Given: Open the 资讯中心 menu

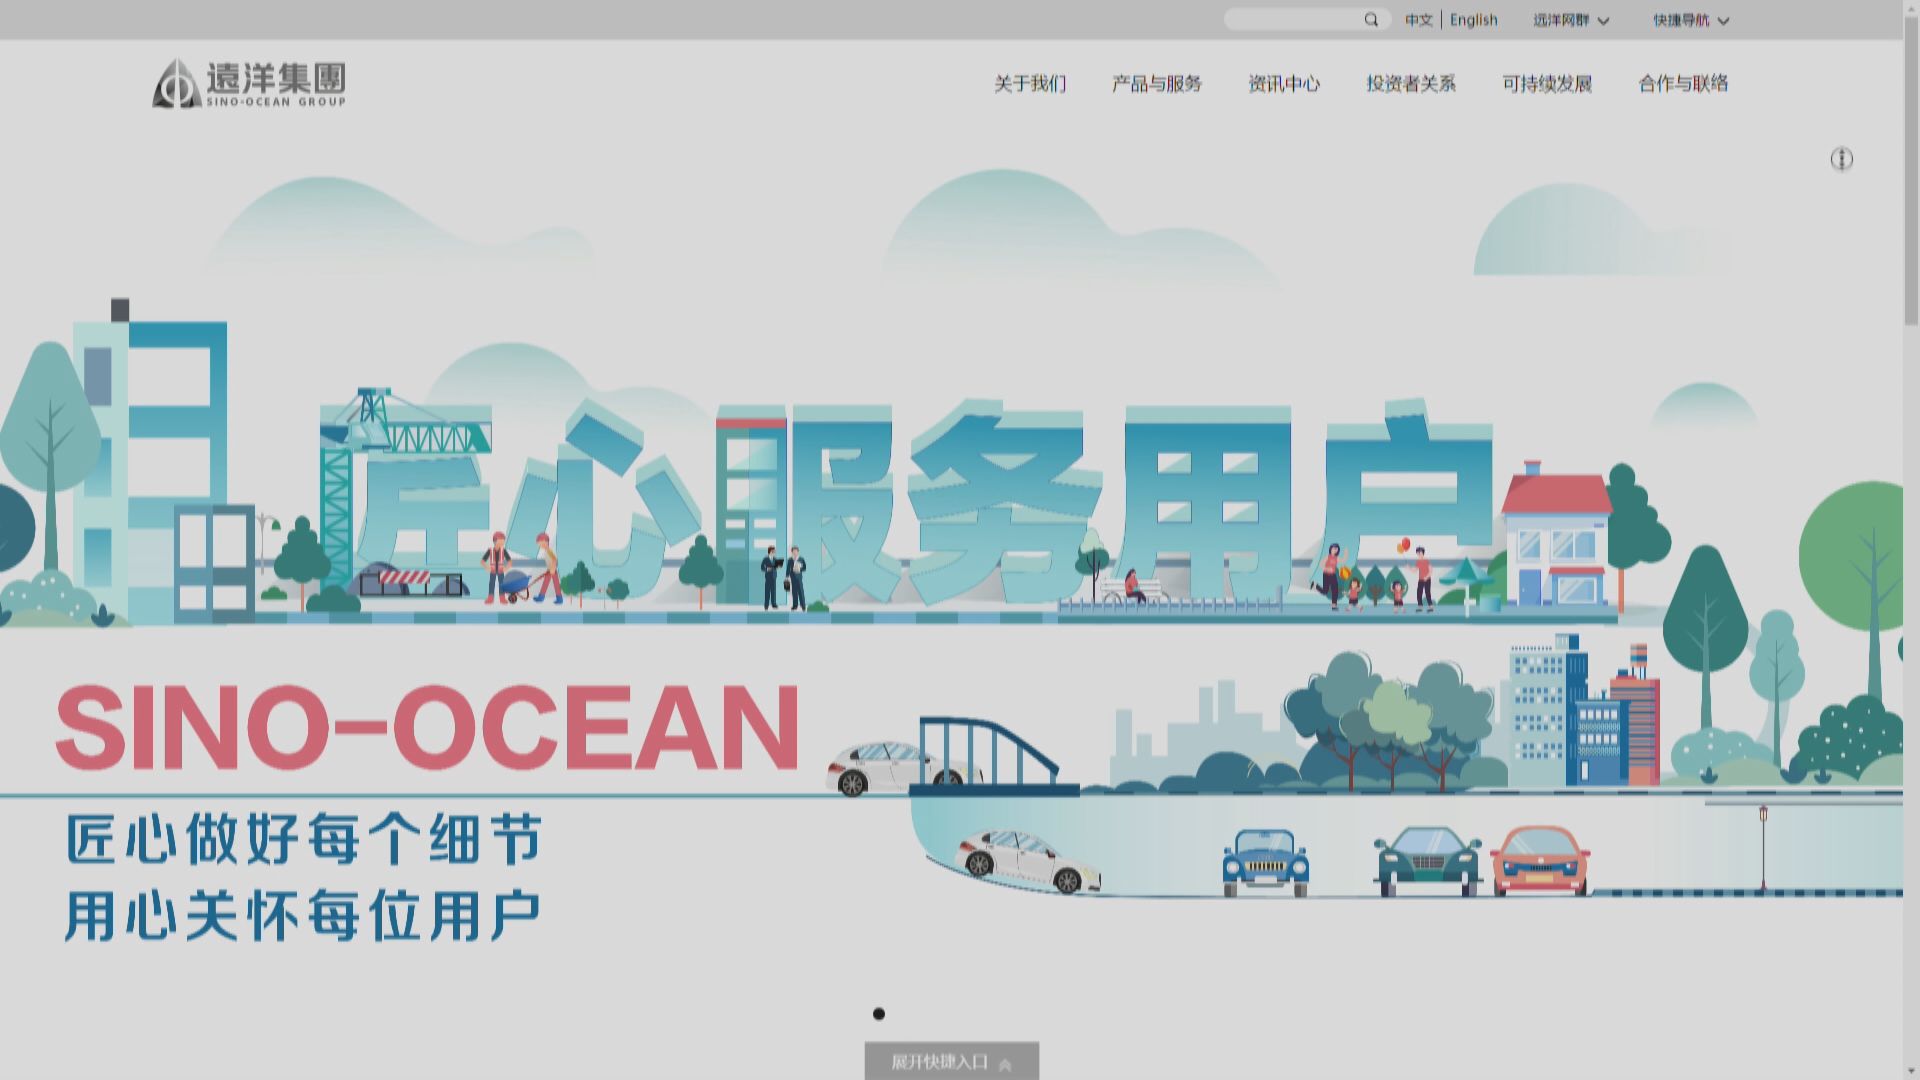Looking at the screenshot, I should pos(1283,84).
